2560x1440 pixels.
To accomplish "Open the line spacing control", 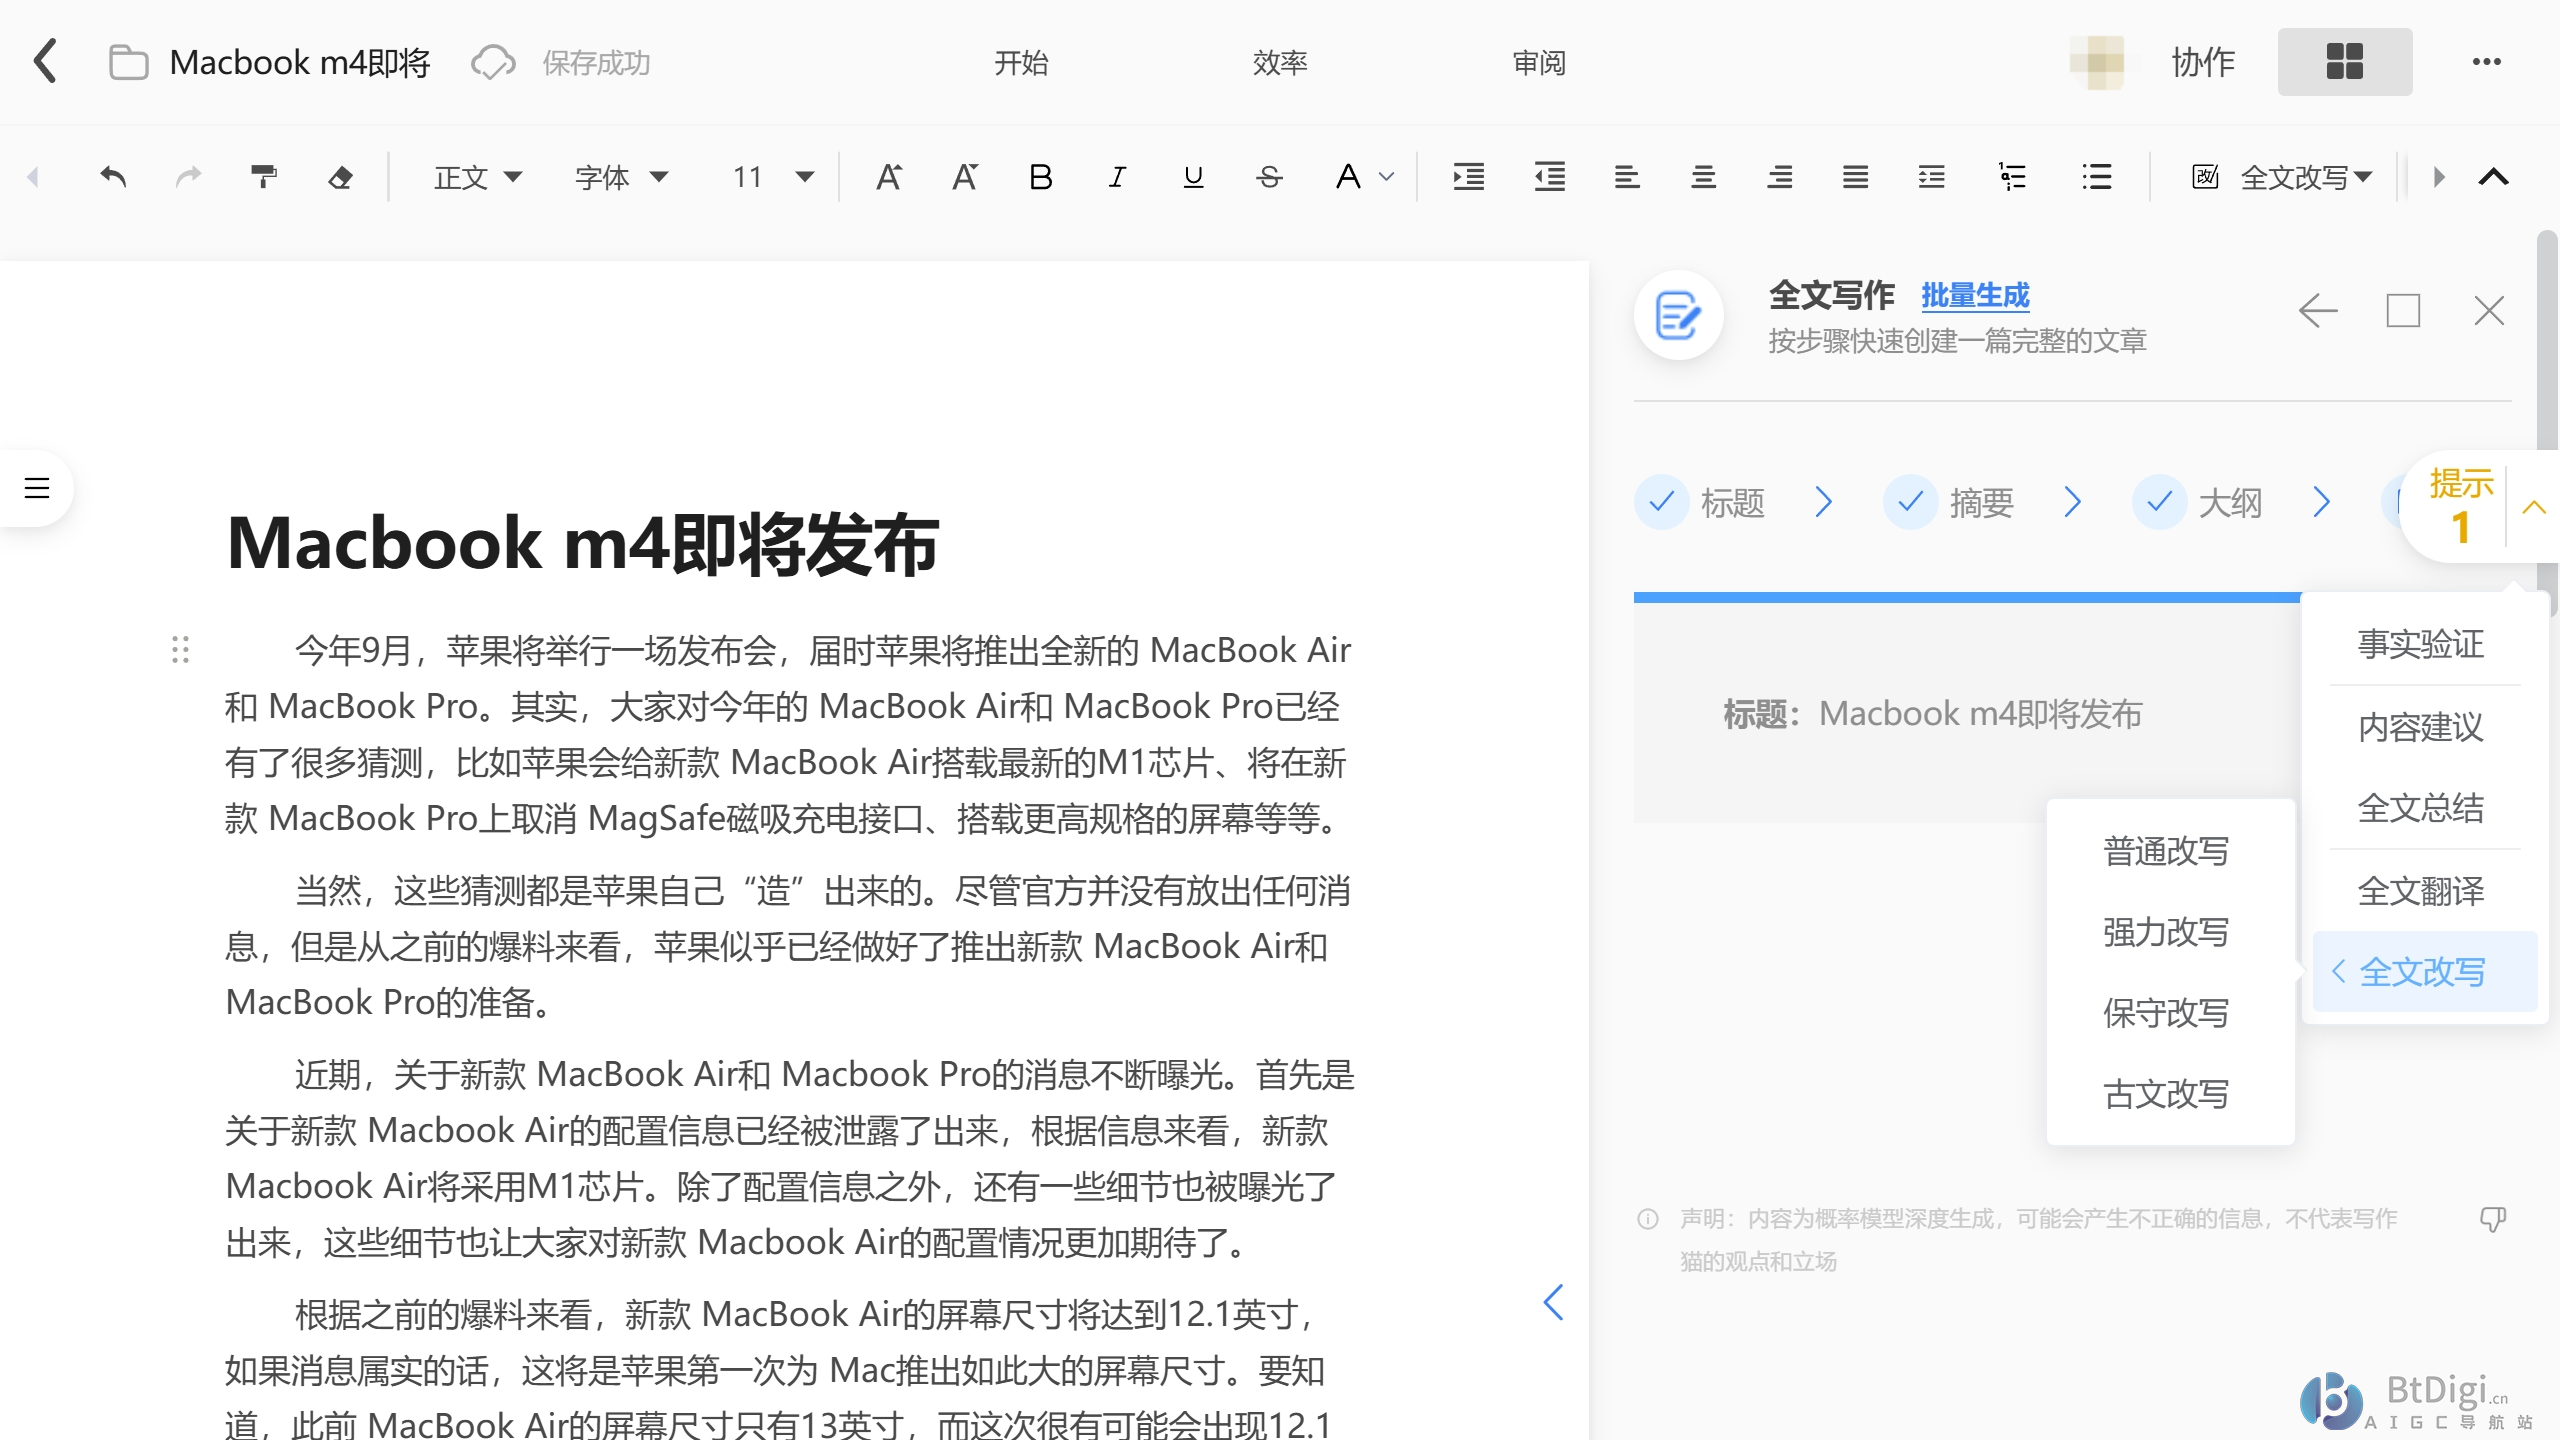I will click(1931, 177).
